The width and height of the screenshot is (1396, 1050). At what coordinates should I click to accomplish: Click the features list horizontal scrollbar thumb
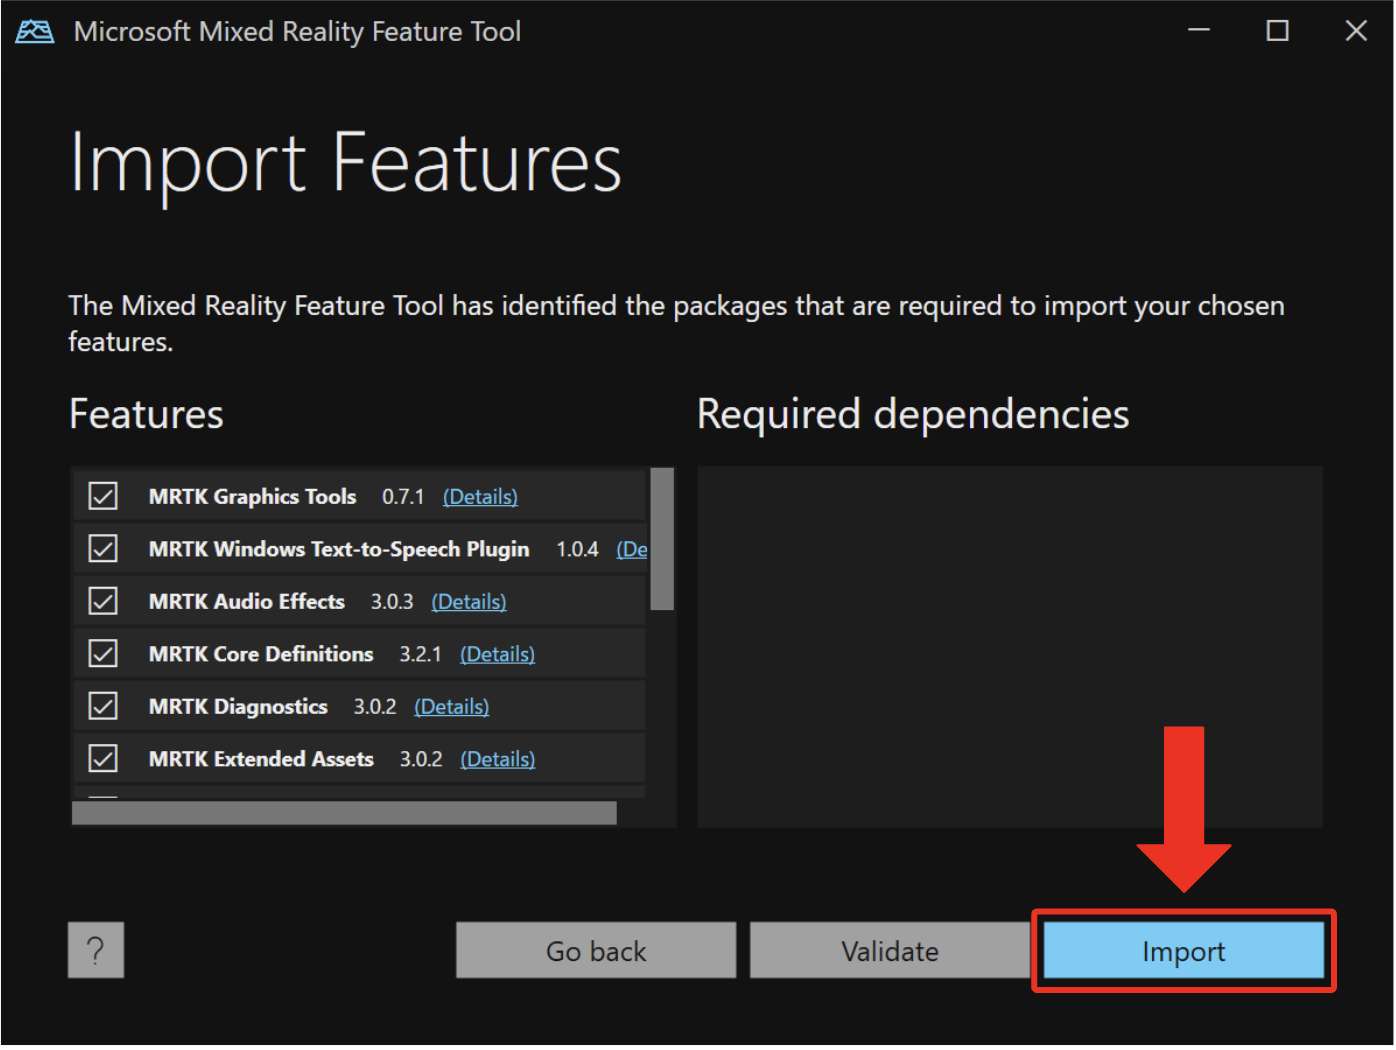tap(345, 813)
